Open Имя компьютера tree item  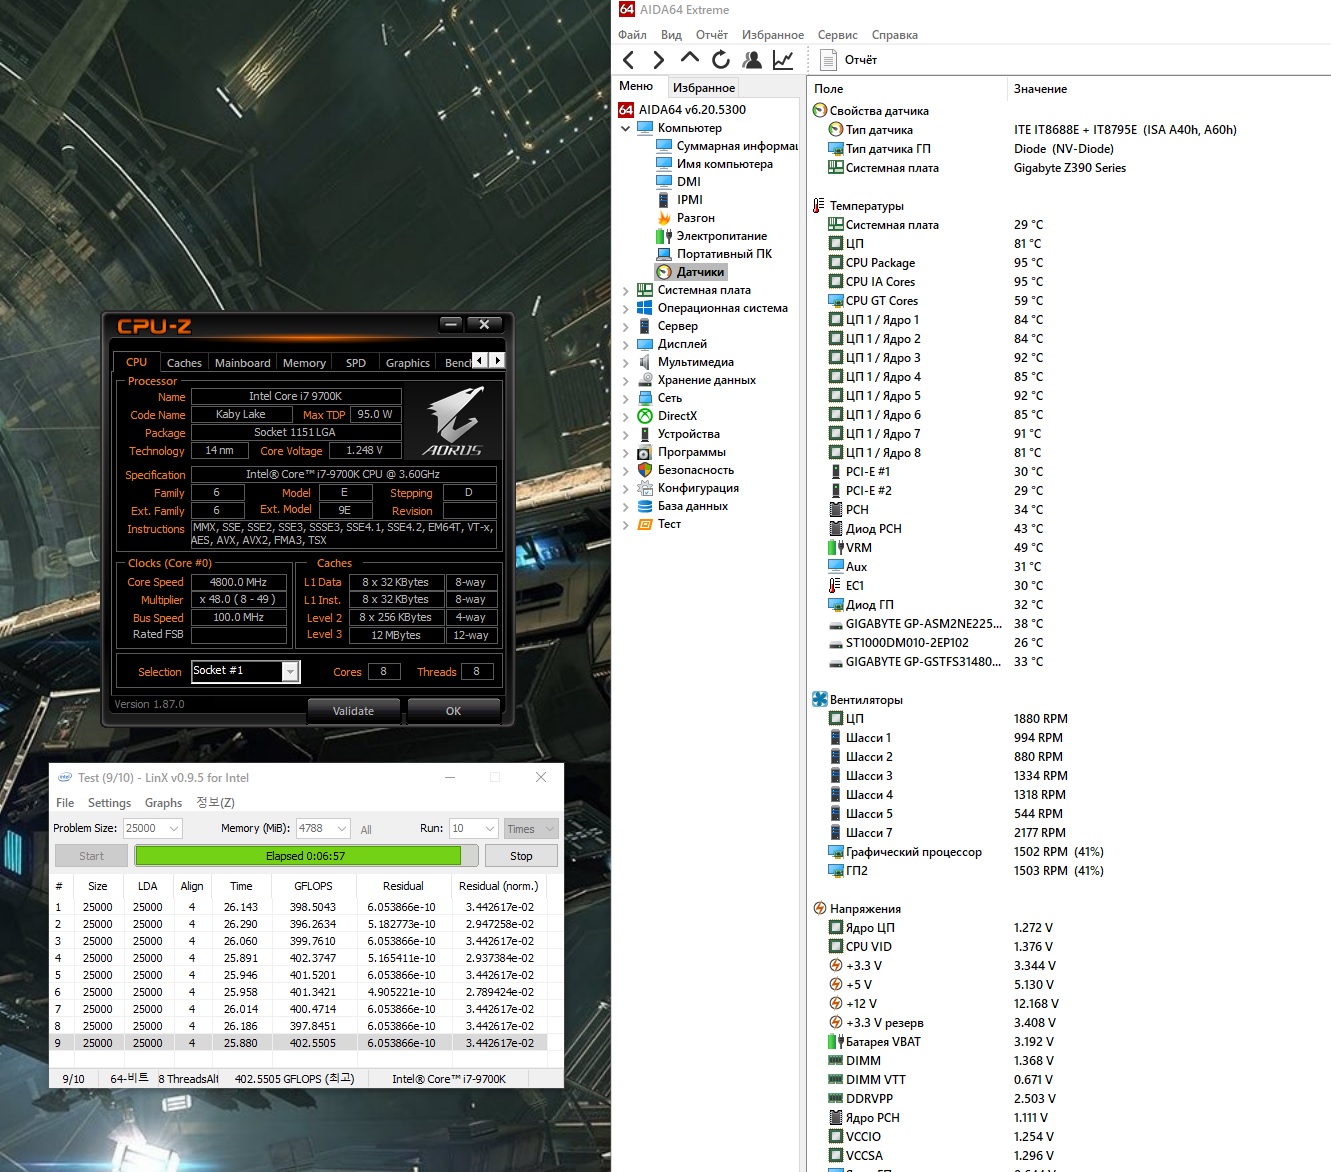[714, 164]
